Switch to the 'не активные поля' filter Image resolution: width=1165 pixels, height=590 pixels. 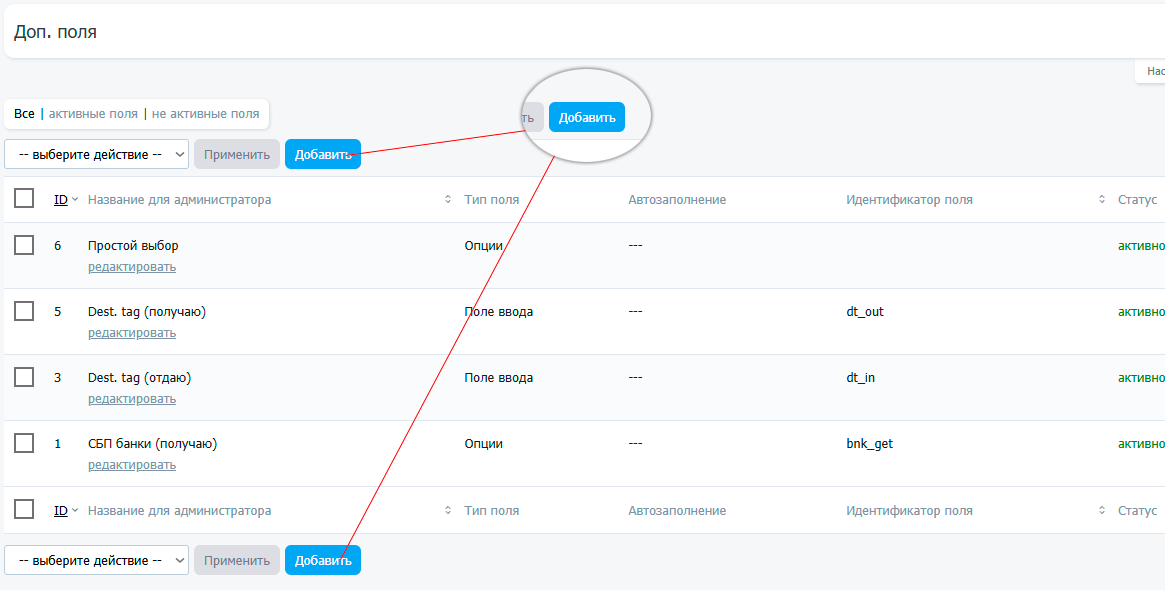(205, 114)
